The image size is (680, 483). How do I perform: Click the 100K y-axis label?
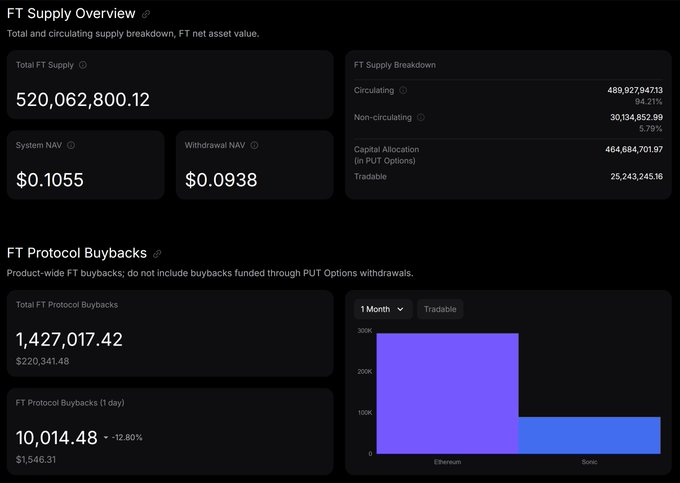(x=365, y=413)
